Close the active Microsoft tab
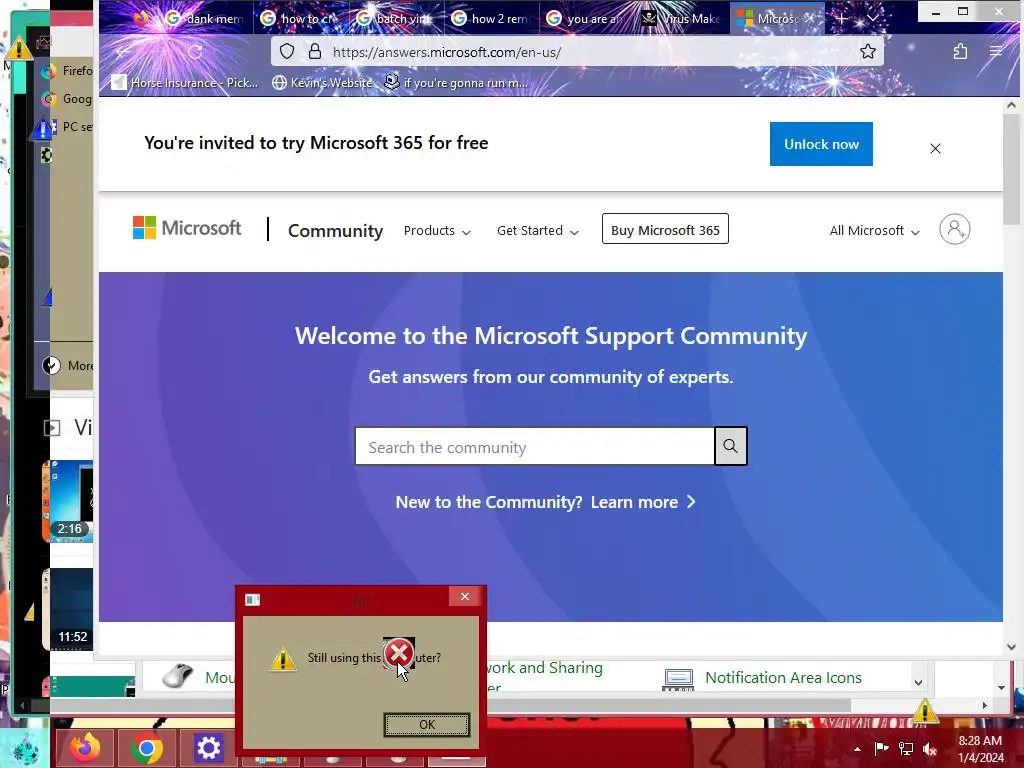 pyautogui.click(x=810, y=18)
